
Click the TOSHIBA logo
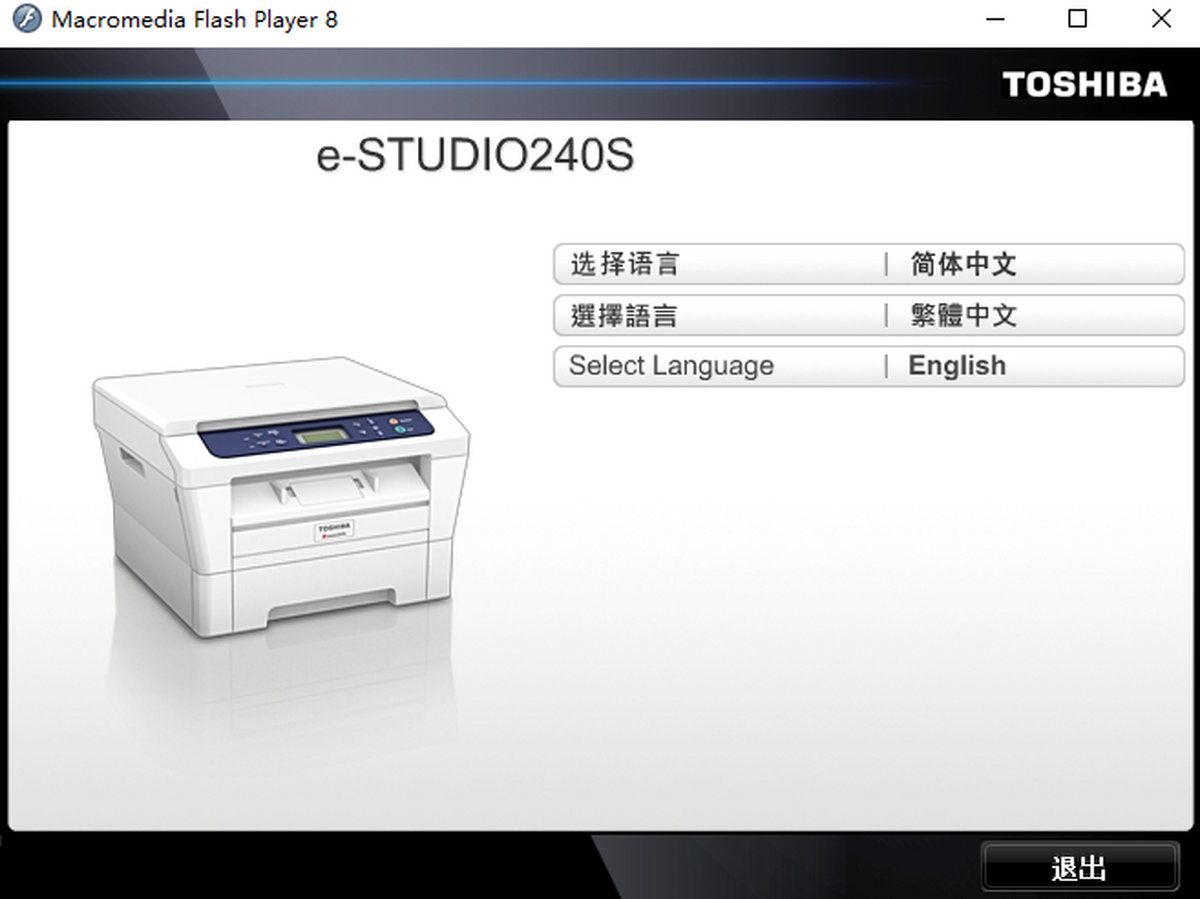point(1085,85)
